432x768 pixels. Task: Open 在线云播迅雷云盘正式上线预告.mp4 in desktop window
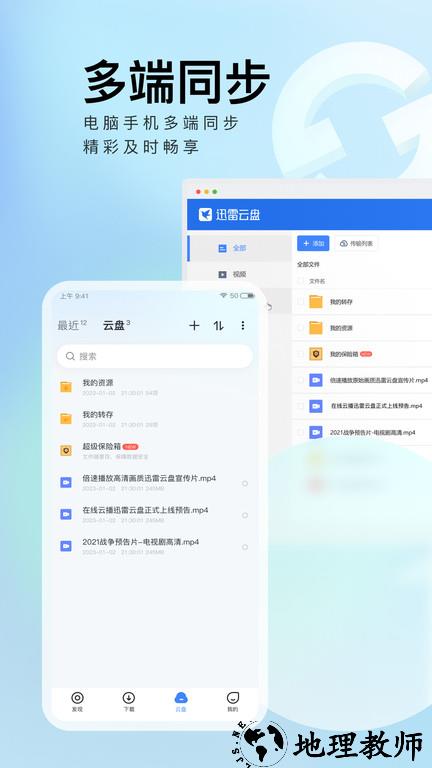point(376,406)
